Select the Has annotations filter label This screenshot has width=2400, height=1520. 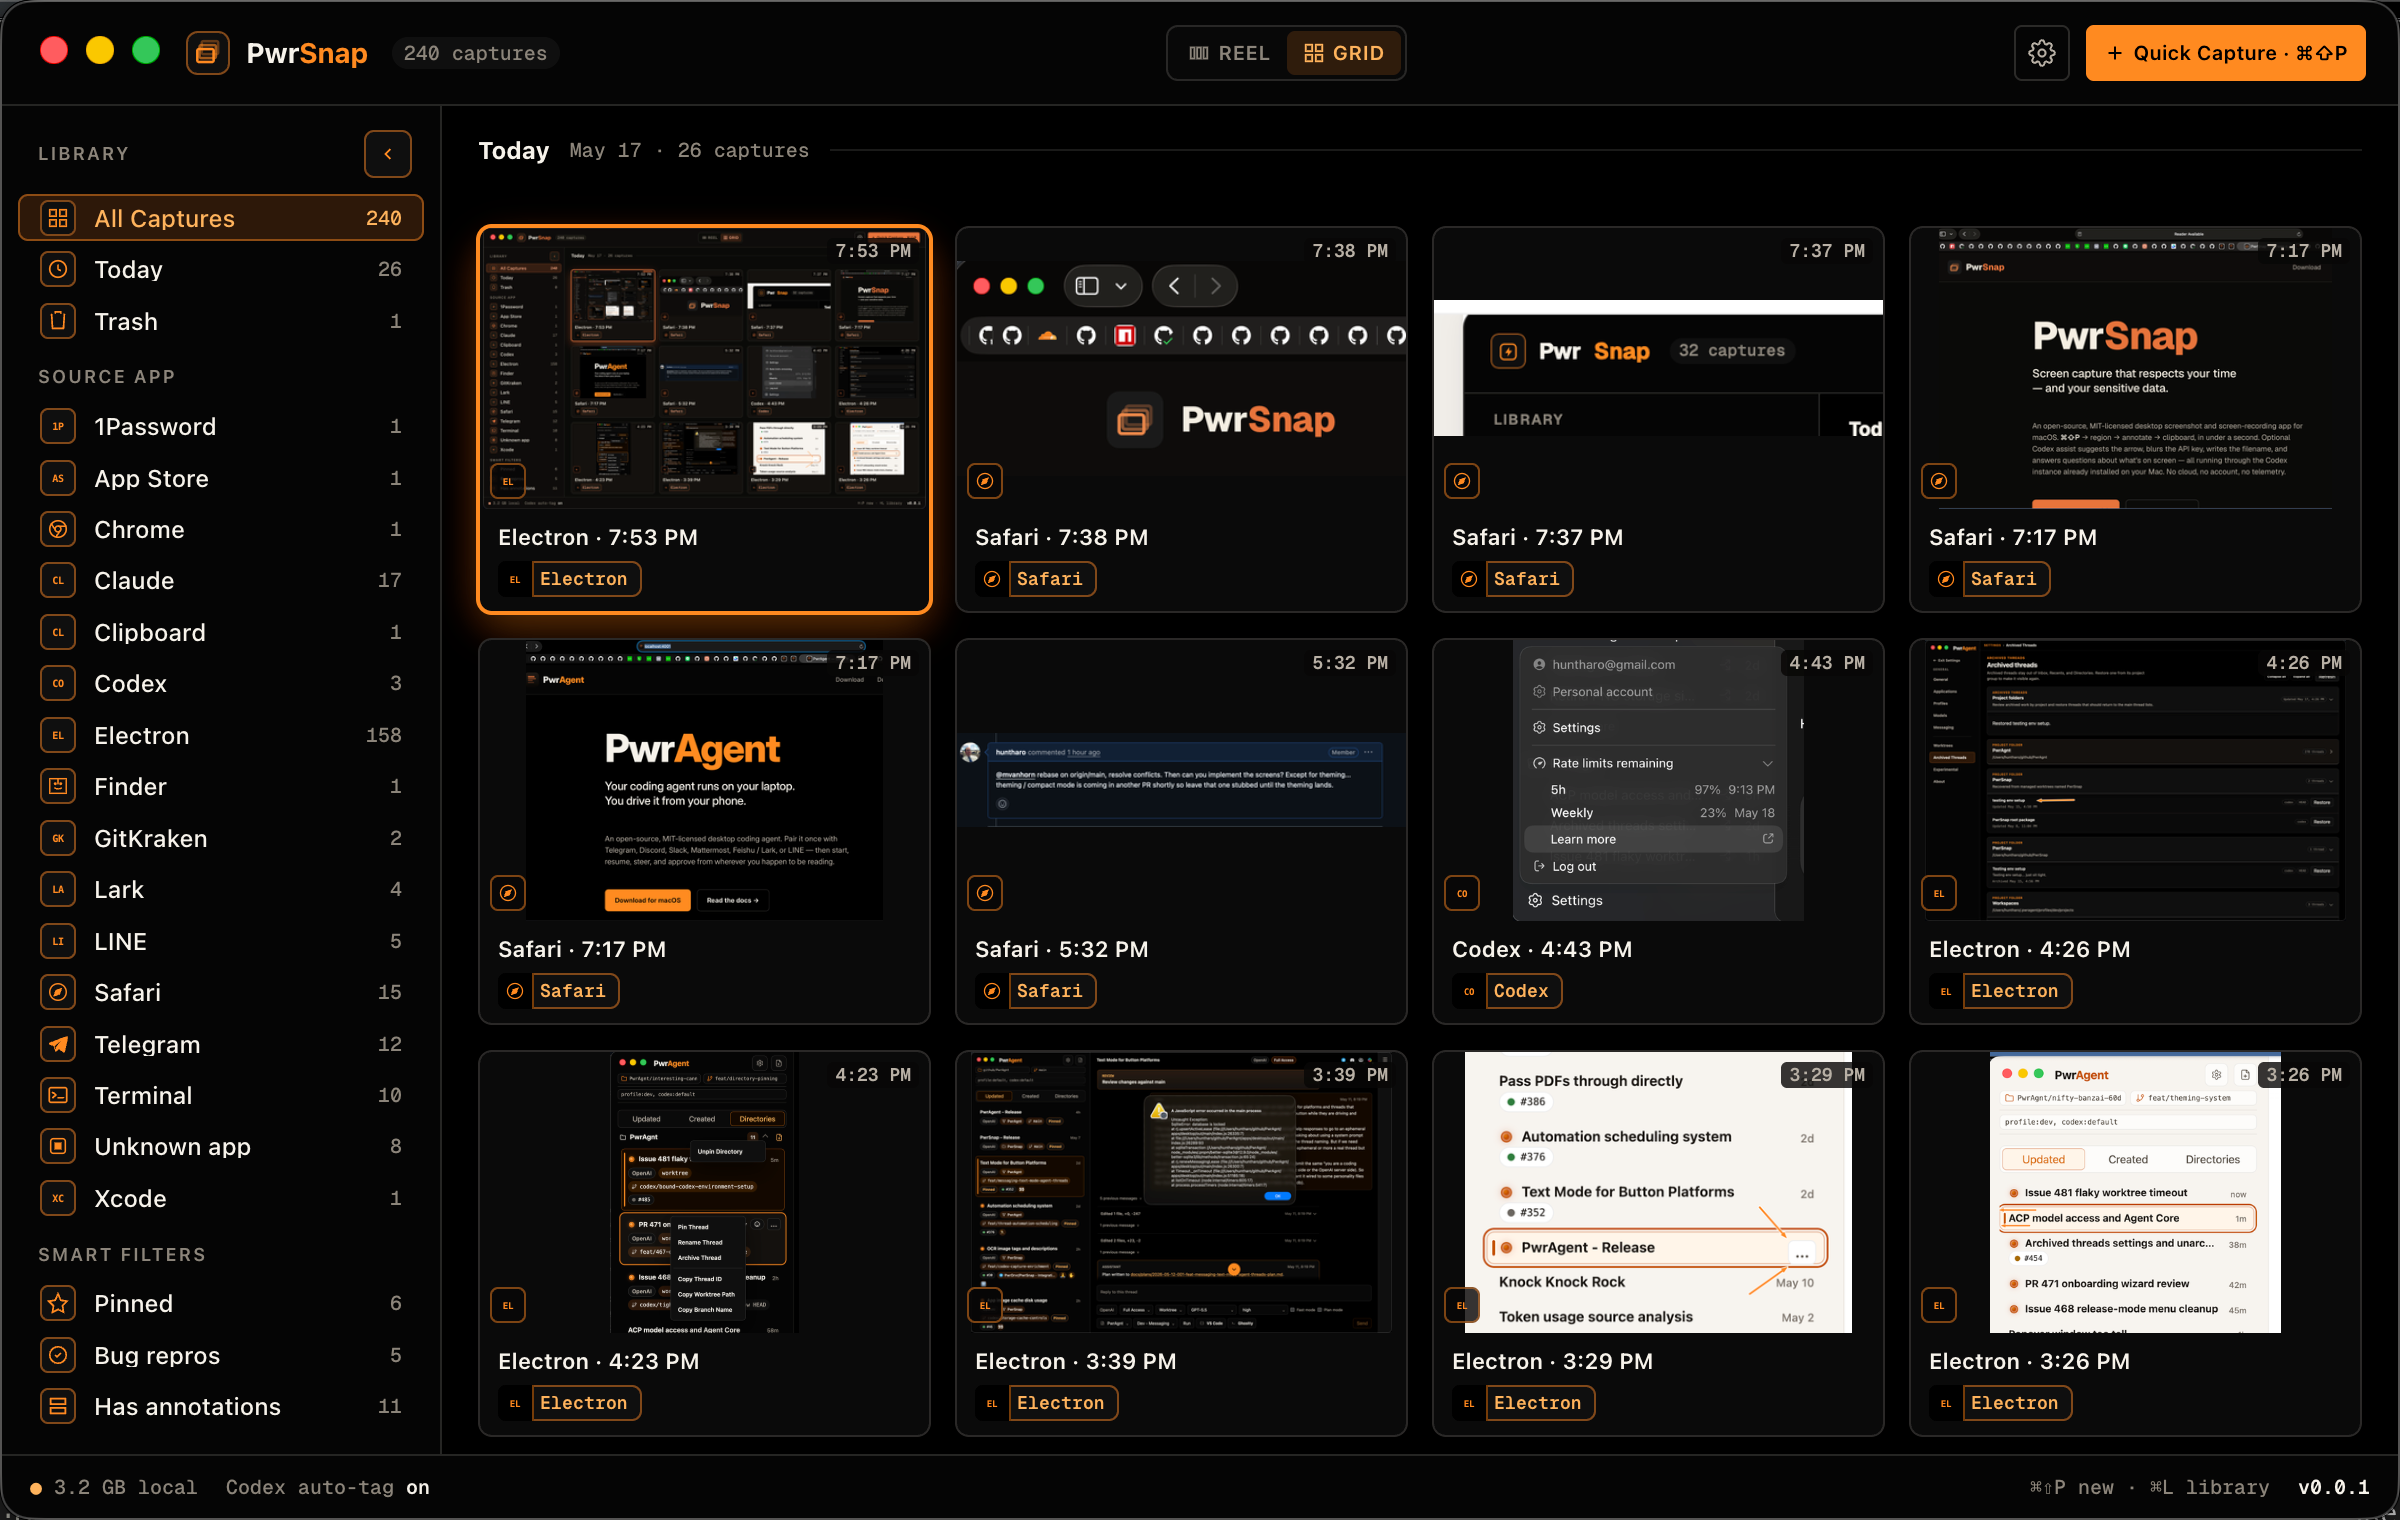187,1406
